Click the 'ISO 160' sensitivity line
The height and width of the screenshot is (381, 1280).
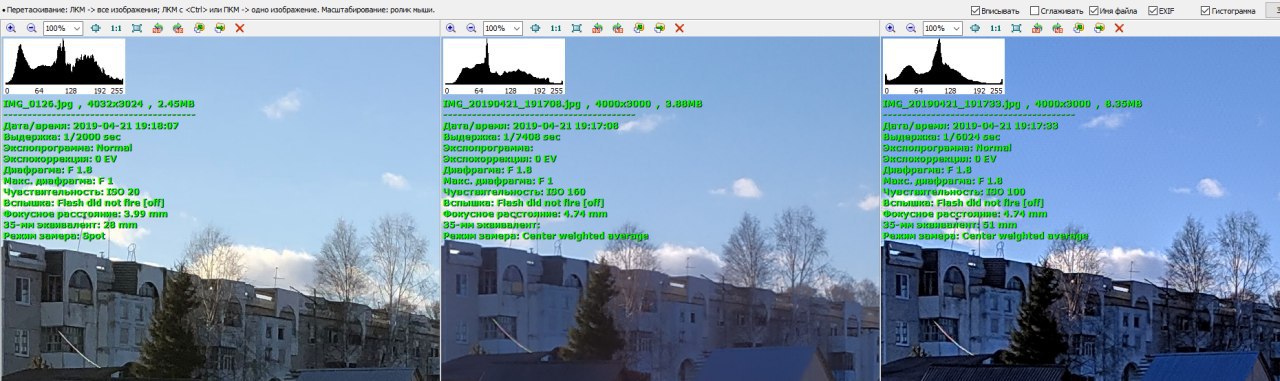pos(514,191)
